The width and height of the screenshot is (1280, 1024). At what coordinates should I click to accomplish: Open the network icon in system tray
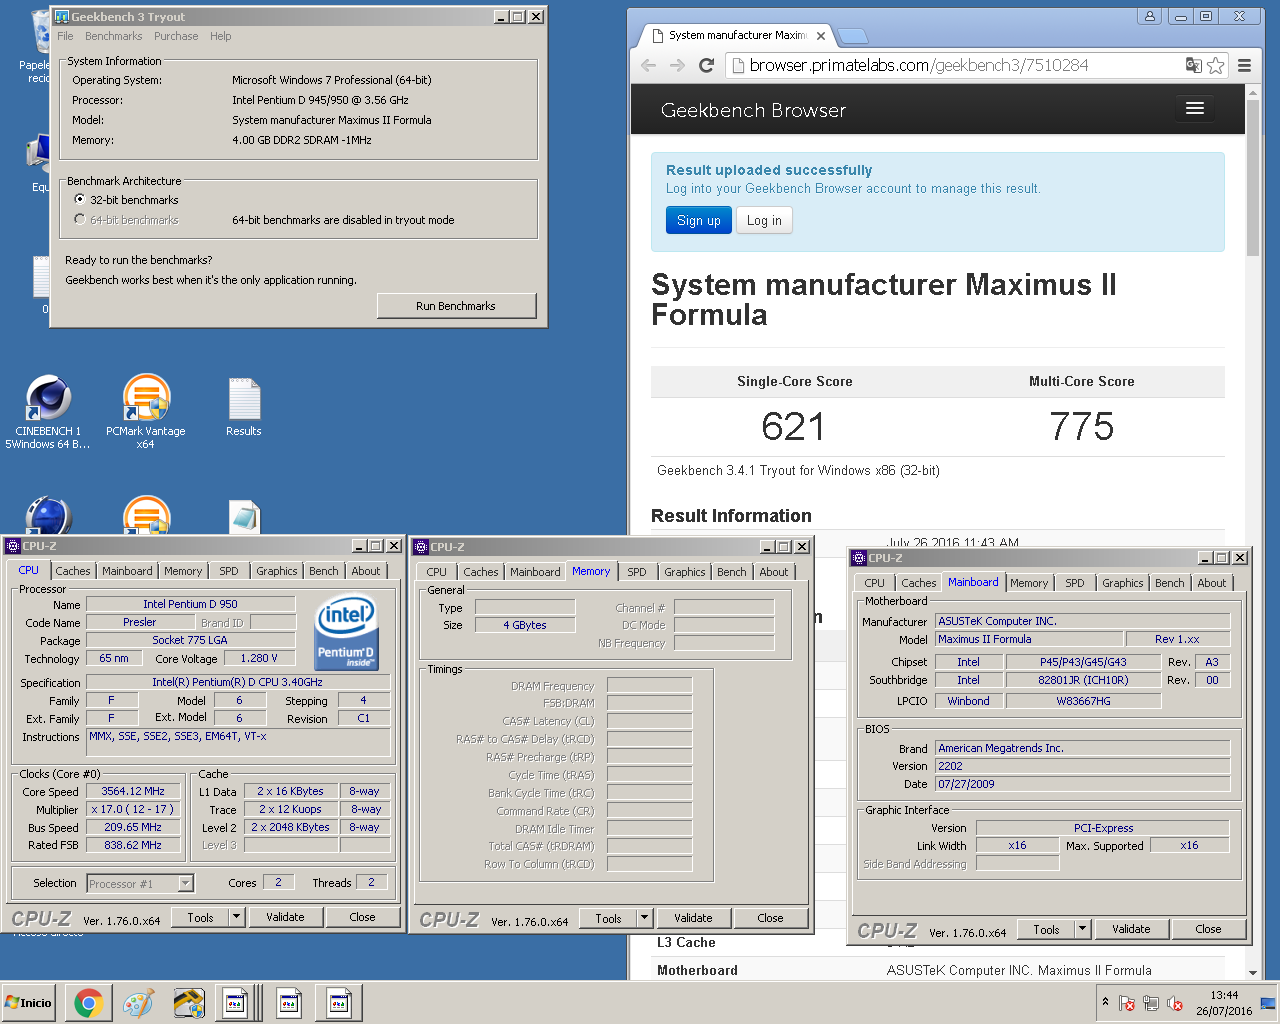(x=1151, y=1003)
